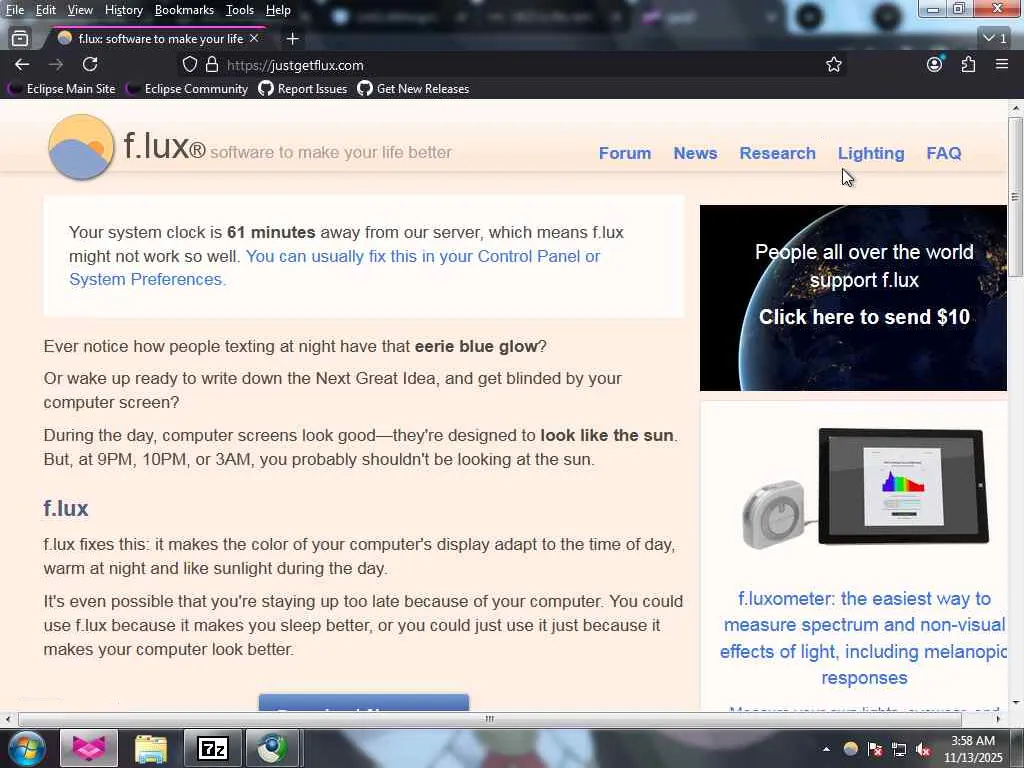This screenshot has height=768, width=1024.
Task: Open the Help menu
Action: 278,10
